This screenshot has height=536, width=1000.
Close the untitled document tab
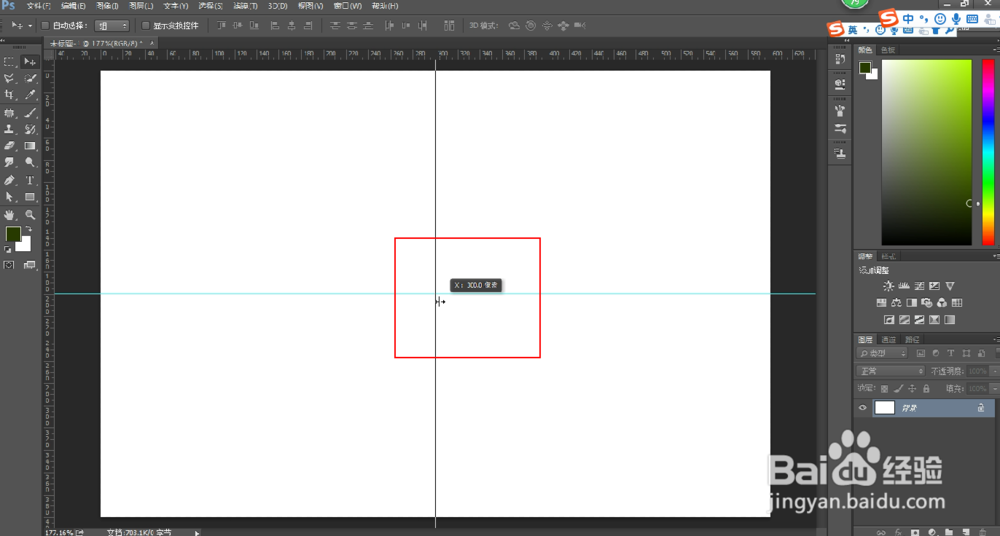[151, 43]
